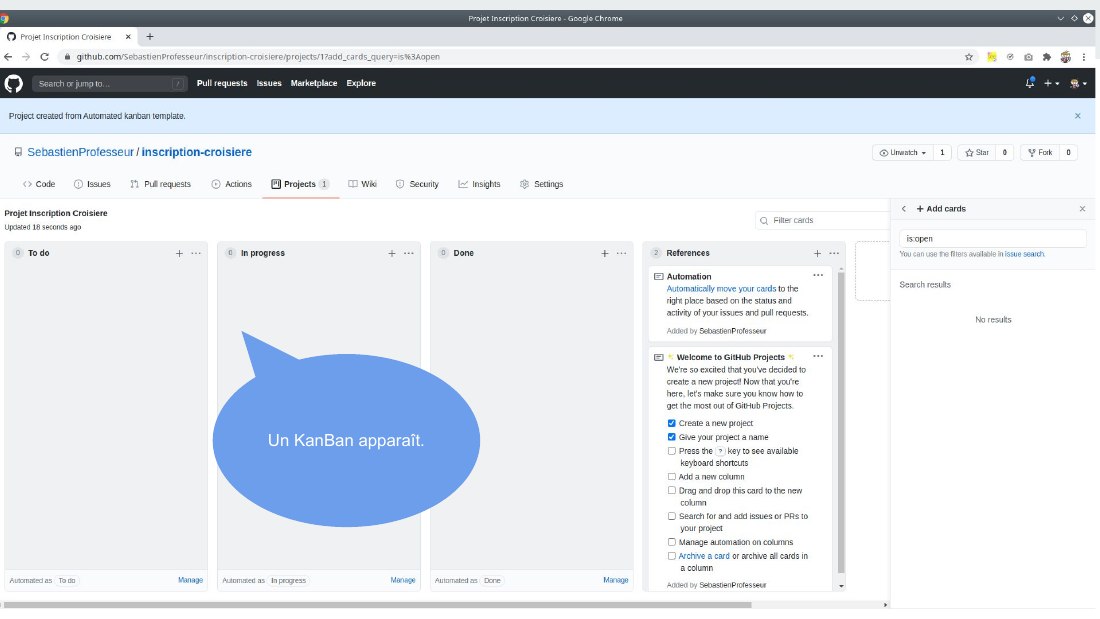Open the To do column options menu
This screenshot has width=1100, height=619.
click(x=196, y=253)
